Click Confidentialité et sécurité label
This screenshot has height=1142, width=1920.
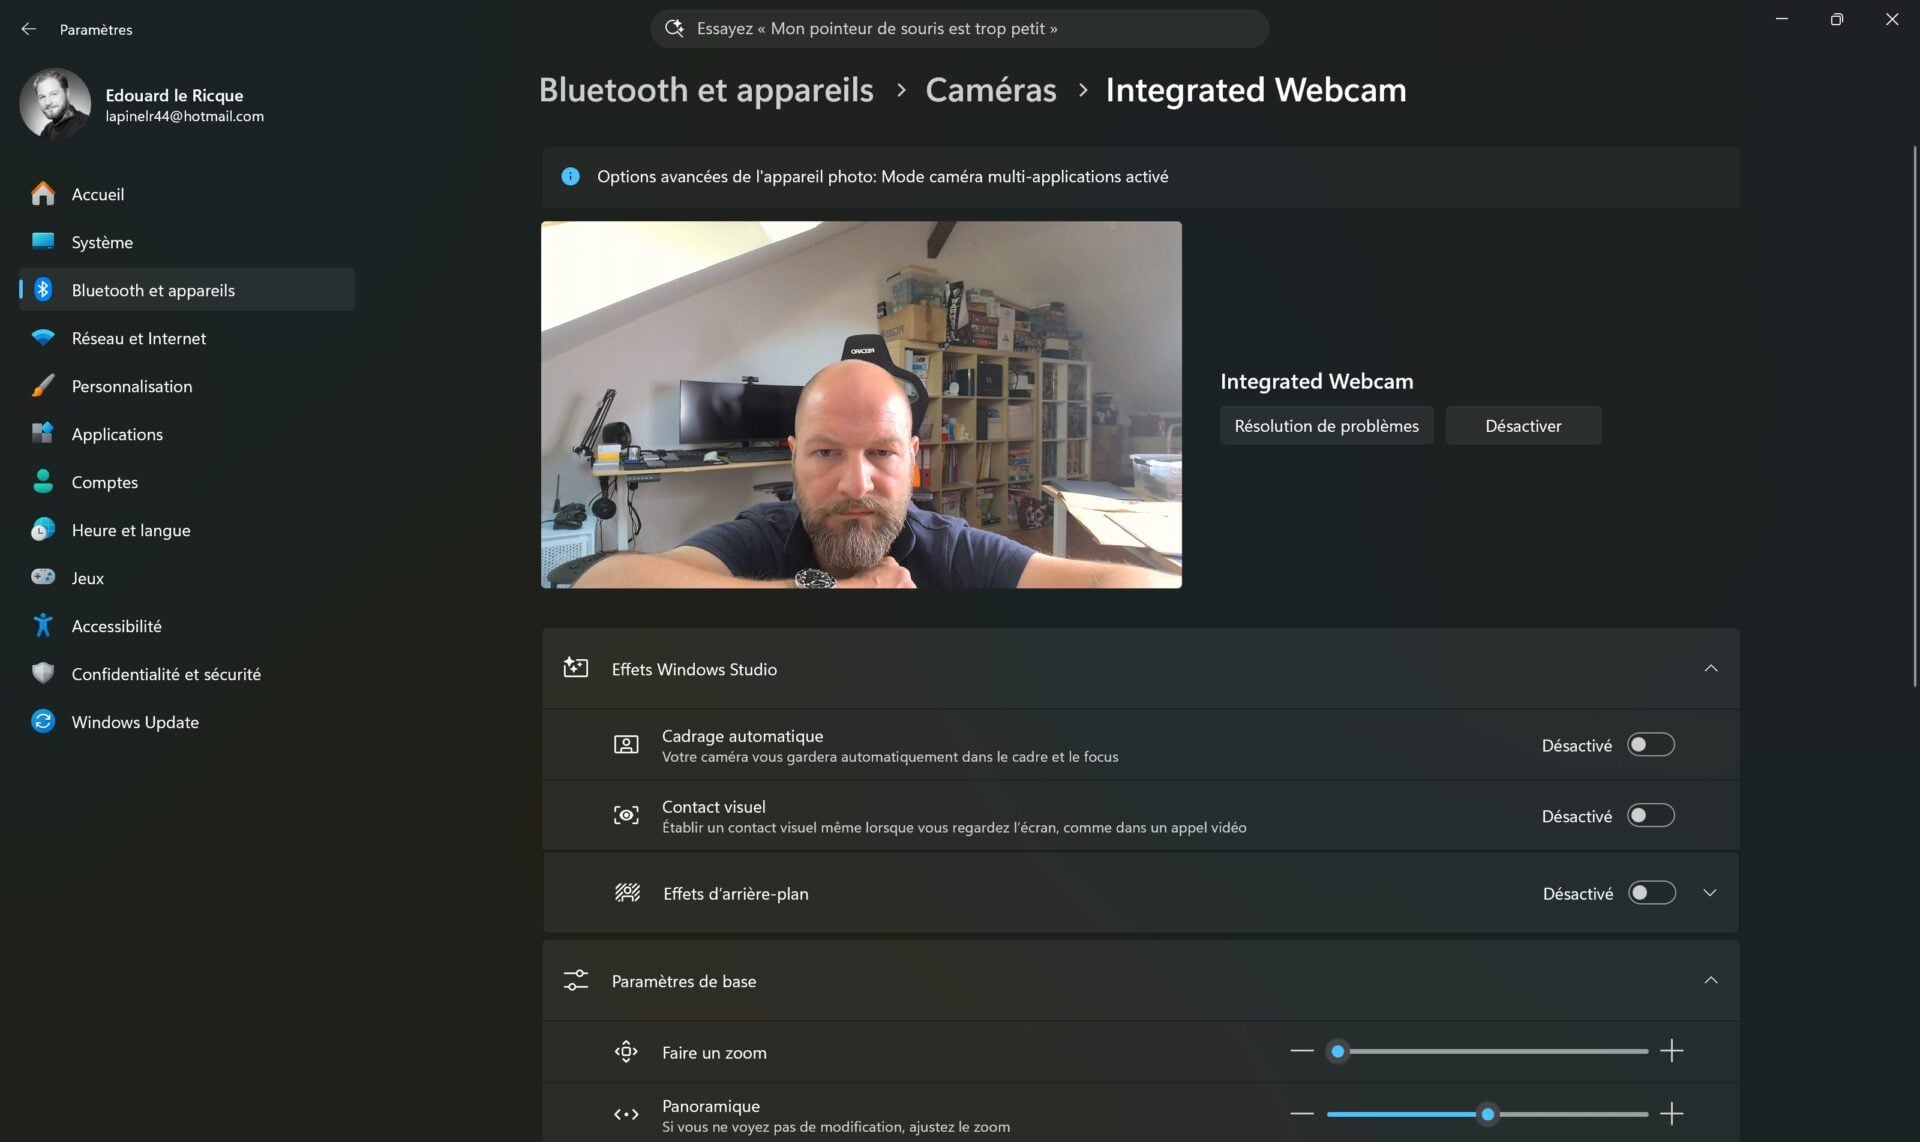pyautogui.click(x=166, y=674)
